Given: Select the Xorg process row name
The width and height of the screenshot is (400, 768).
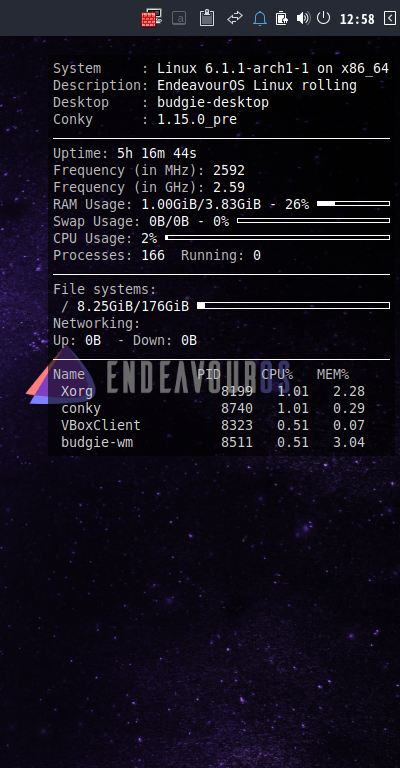Looking at the screenshot, I should click(x=77, y=392).
